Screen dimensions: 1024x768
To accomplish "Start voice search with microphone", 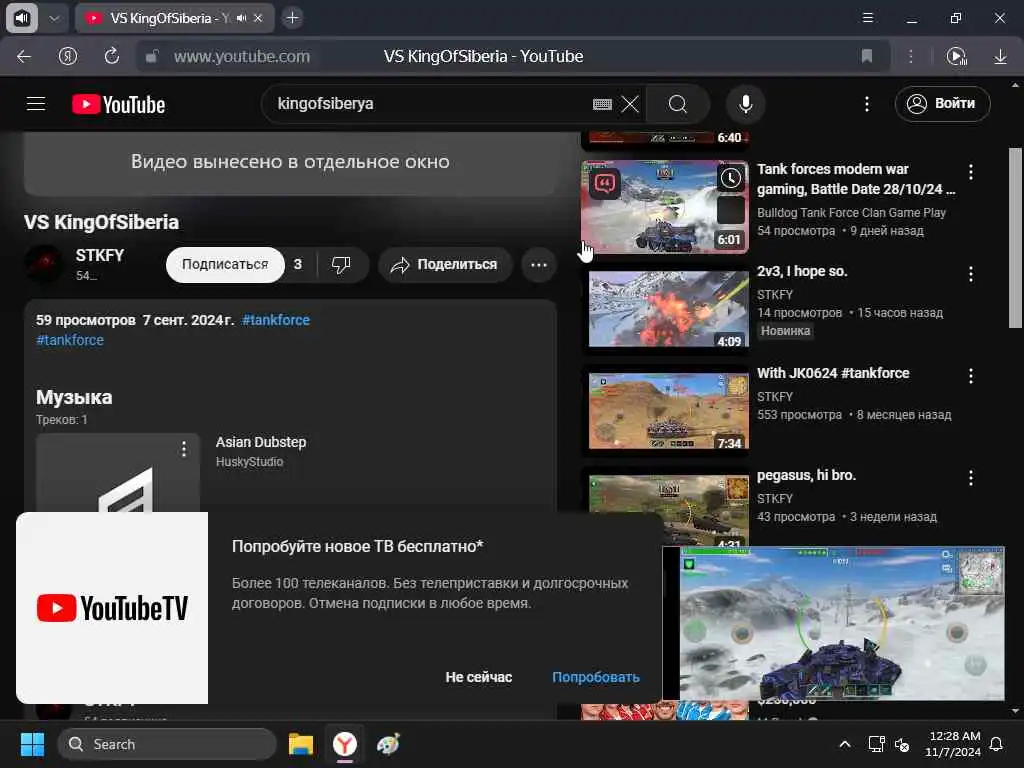I will [x=745, y=104].
